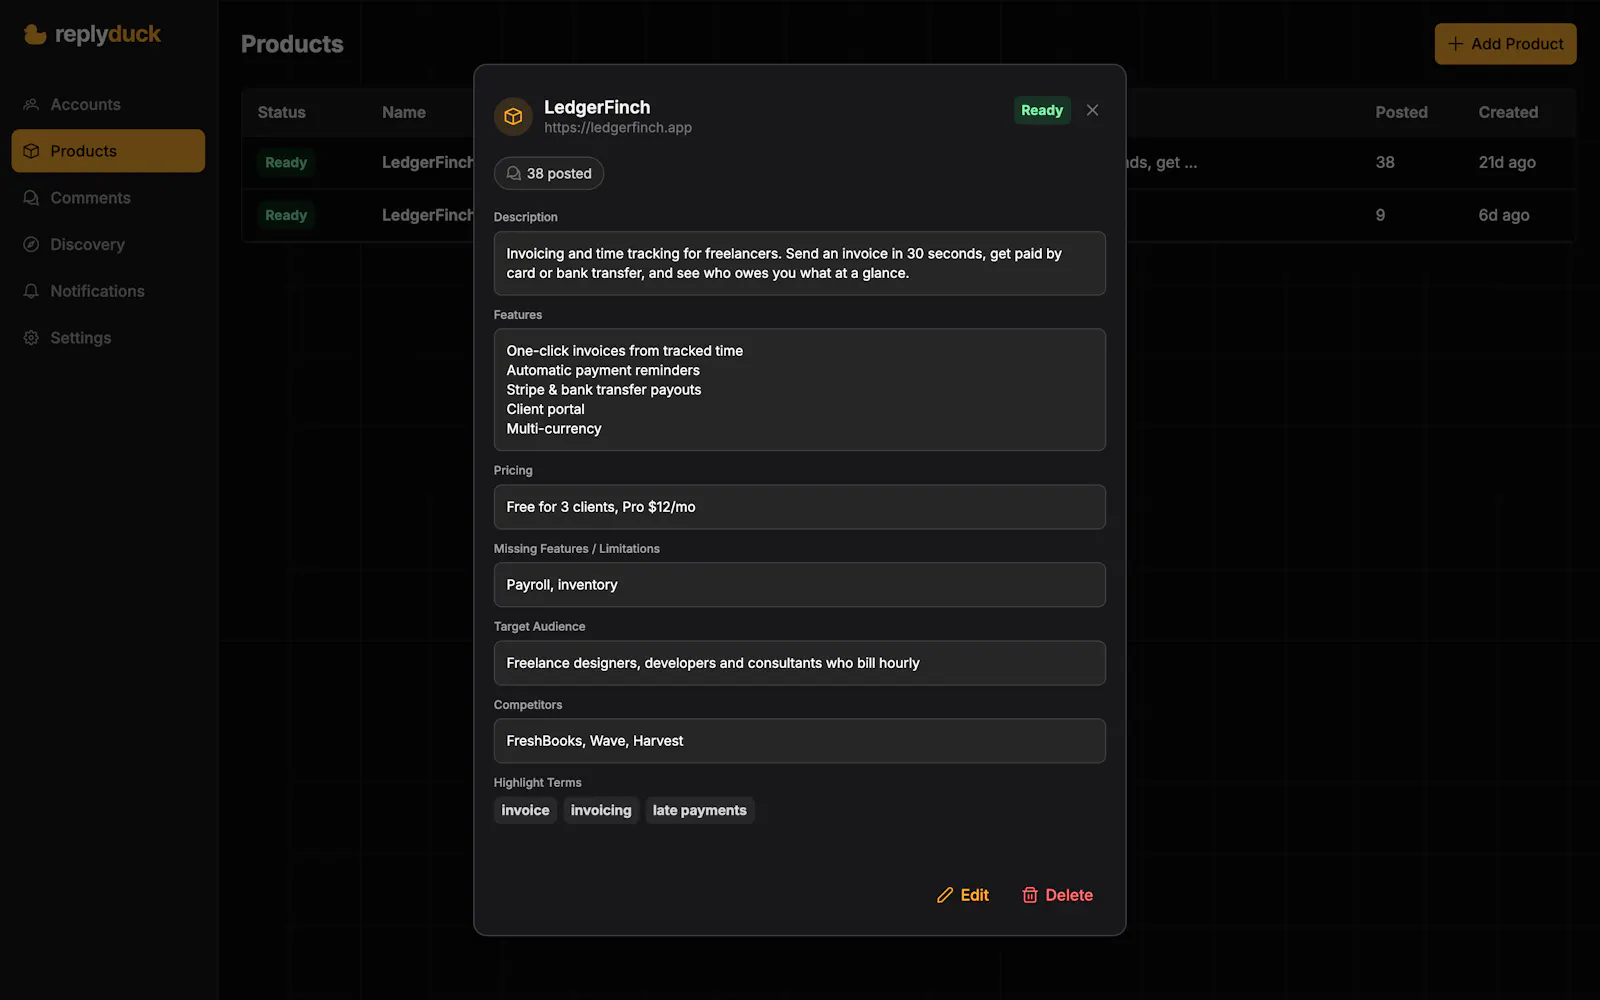1600x1000 pixels.
Task: Open the Discovery section
Action: [x=108, y=244]
